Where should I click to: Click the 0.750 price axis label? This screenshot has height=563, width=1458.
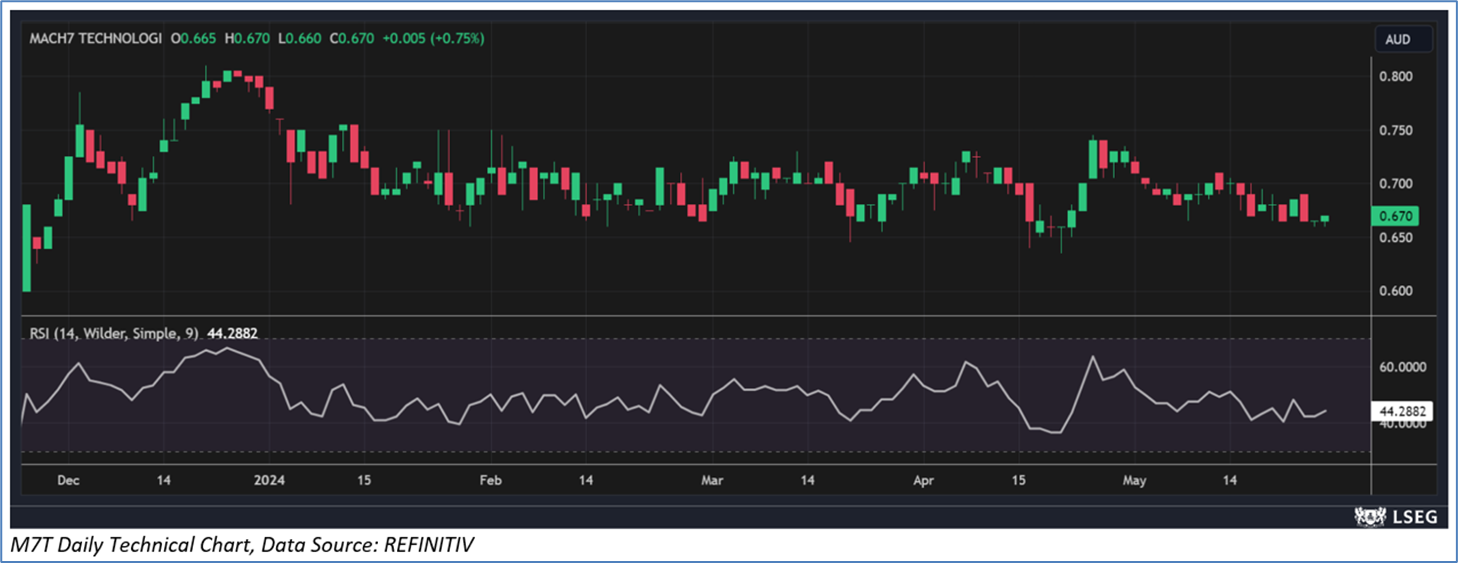click(x=1397, y=131)
